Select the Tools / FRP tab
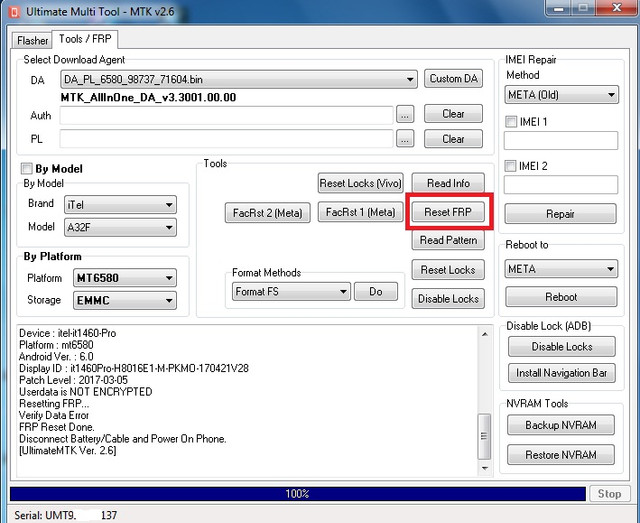Image resolution: width=640 pixels, height=523 pixels. [85, 39]
